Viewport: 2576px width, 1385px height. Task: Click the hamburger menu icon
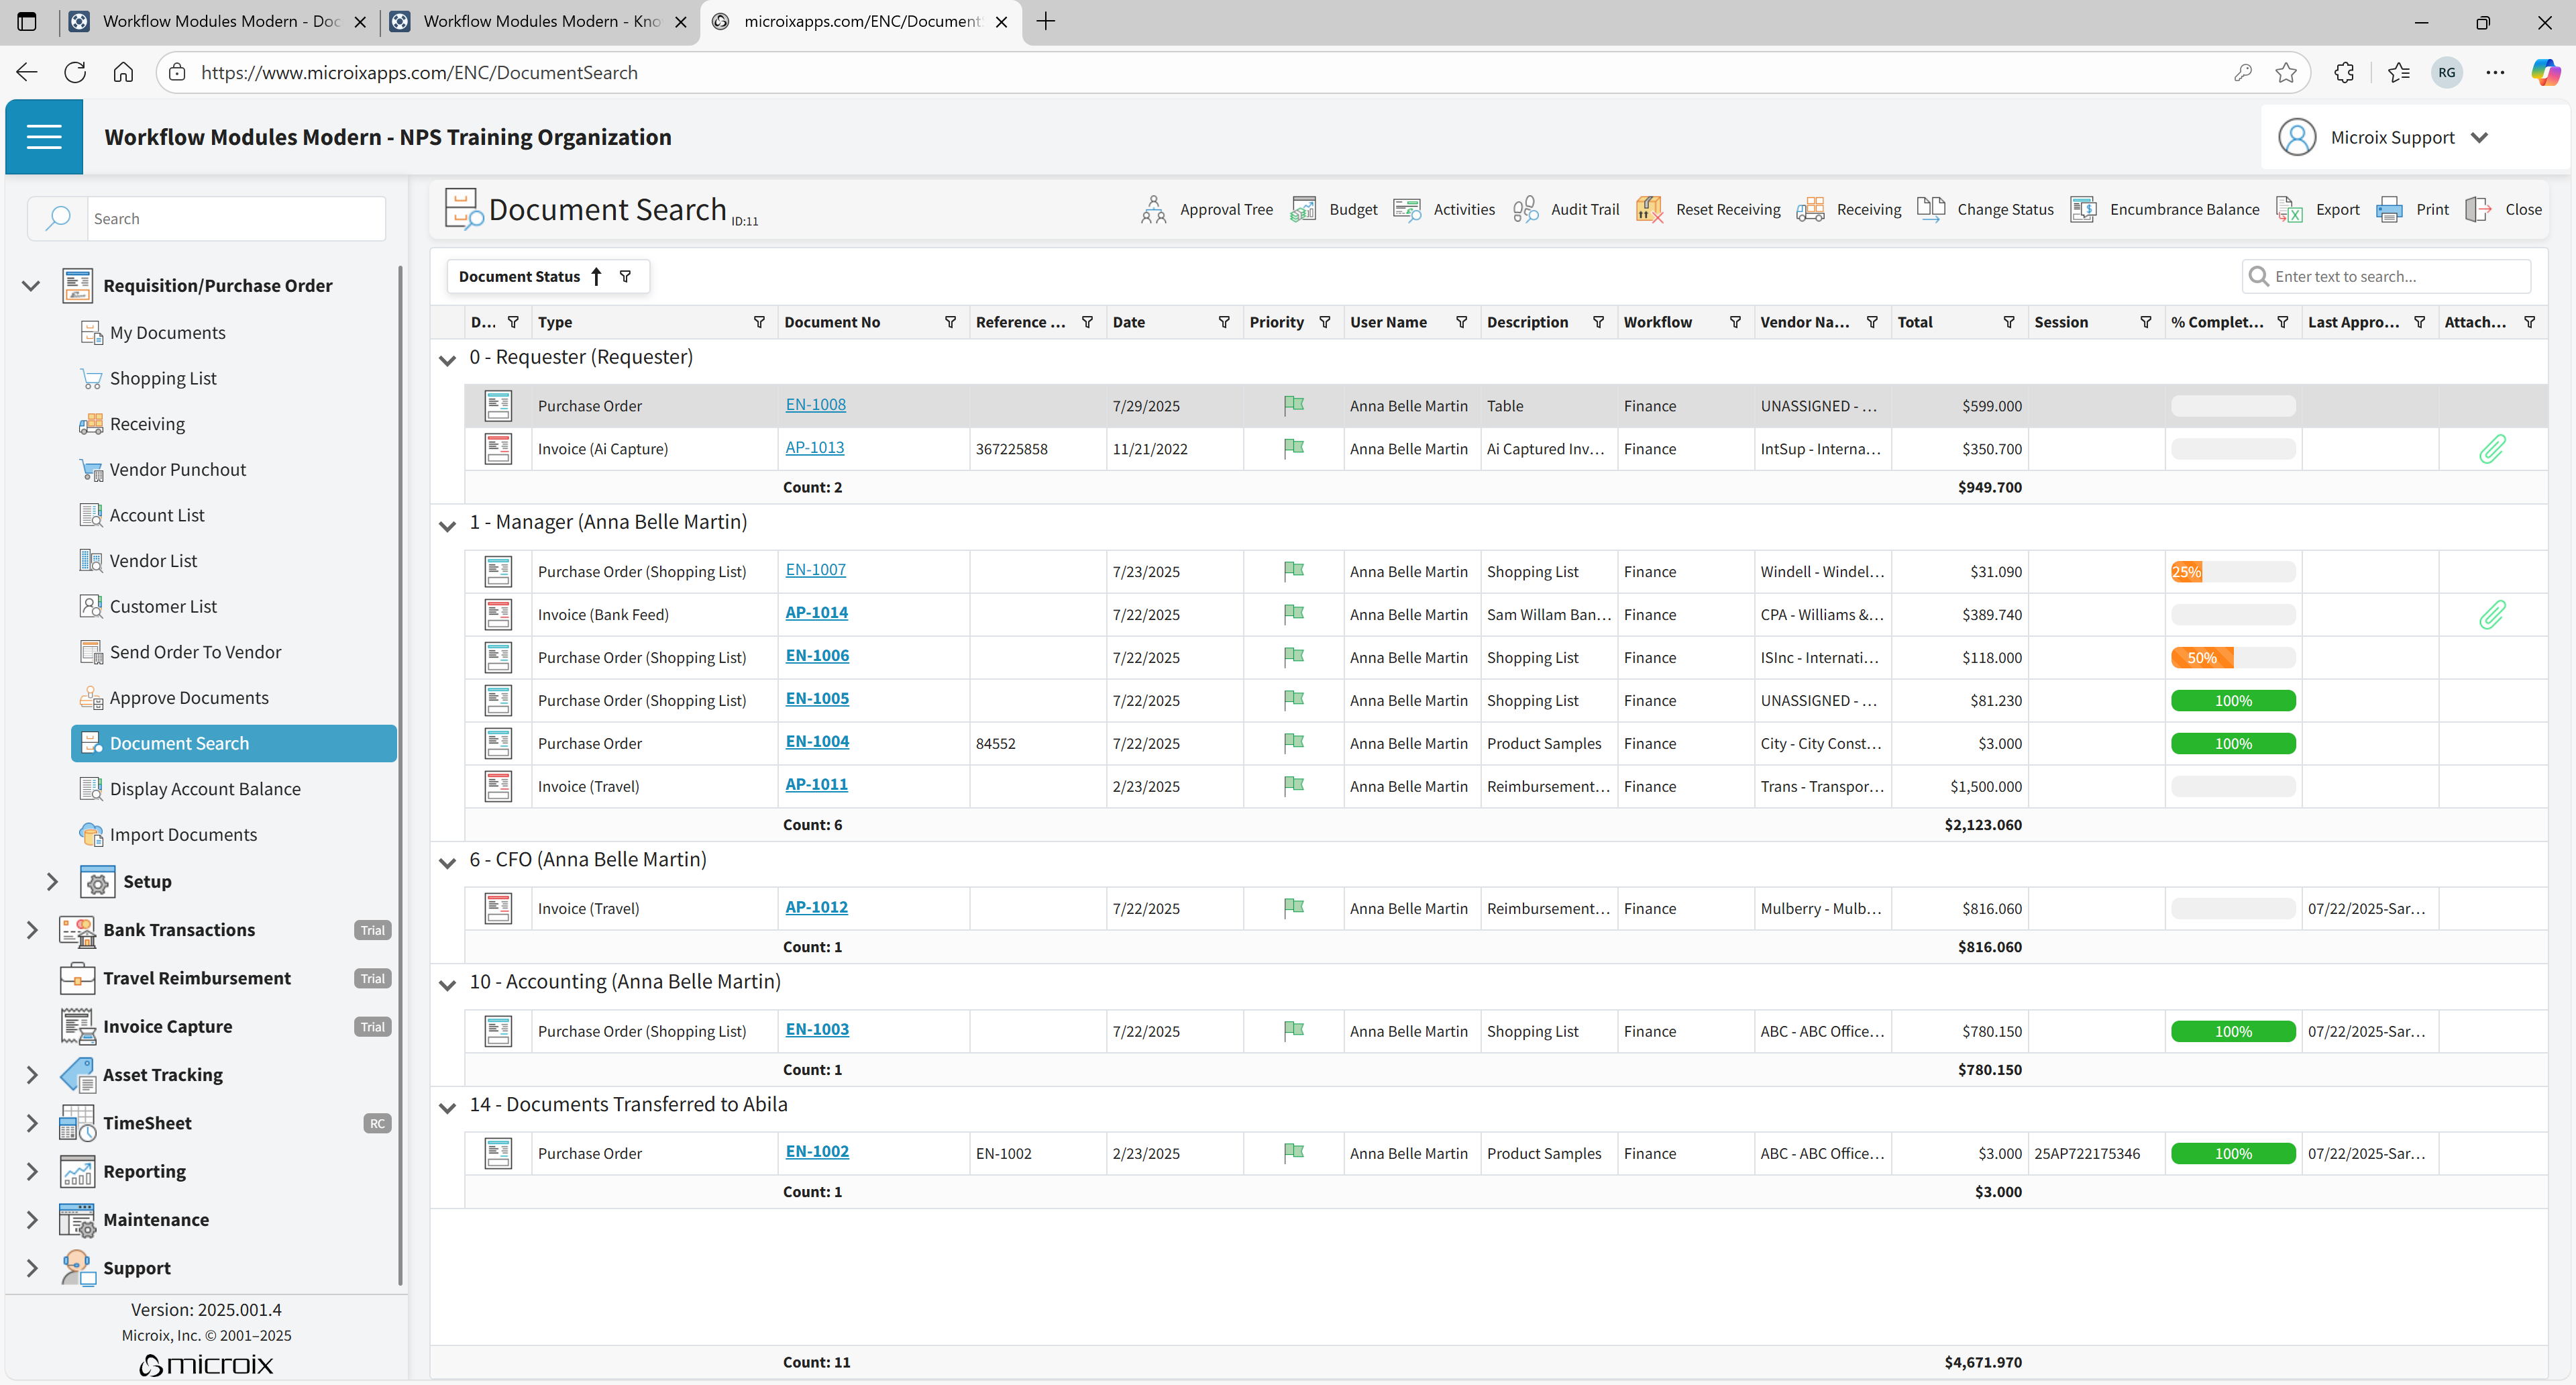point(44,137)
